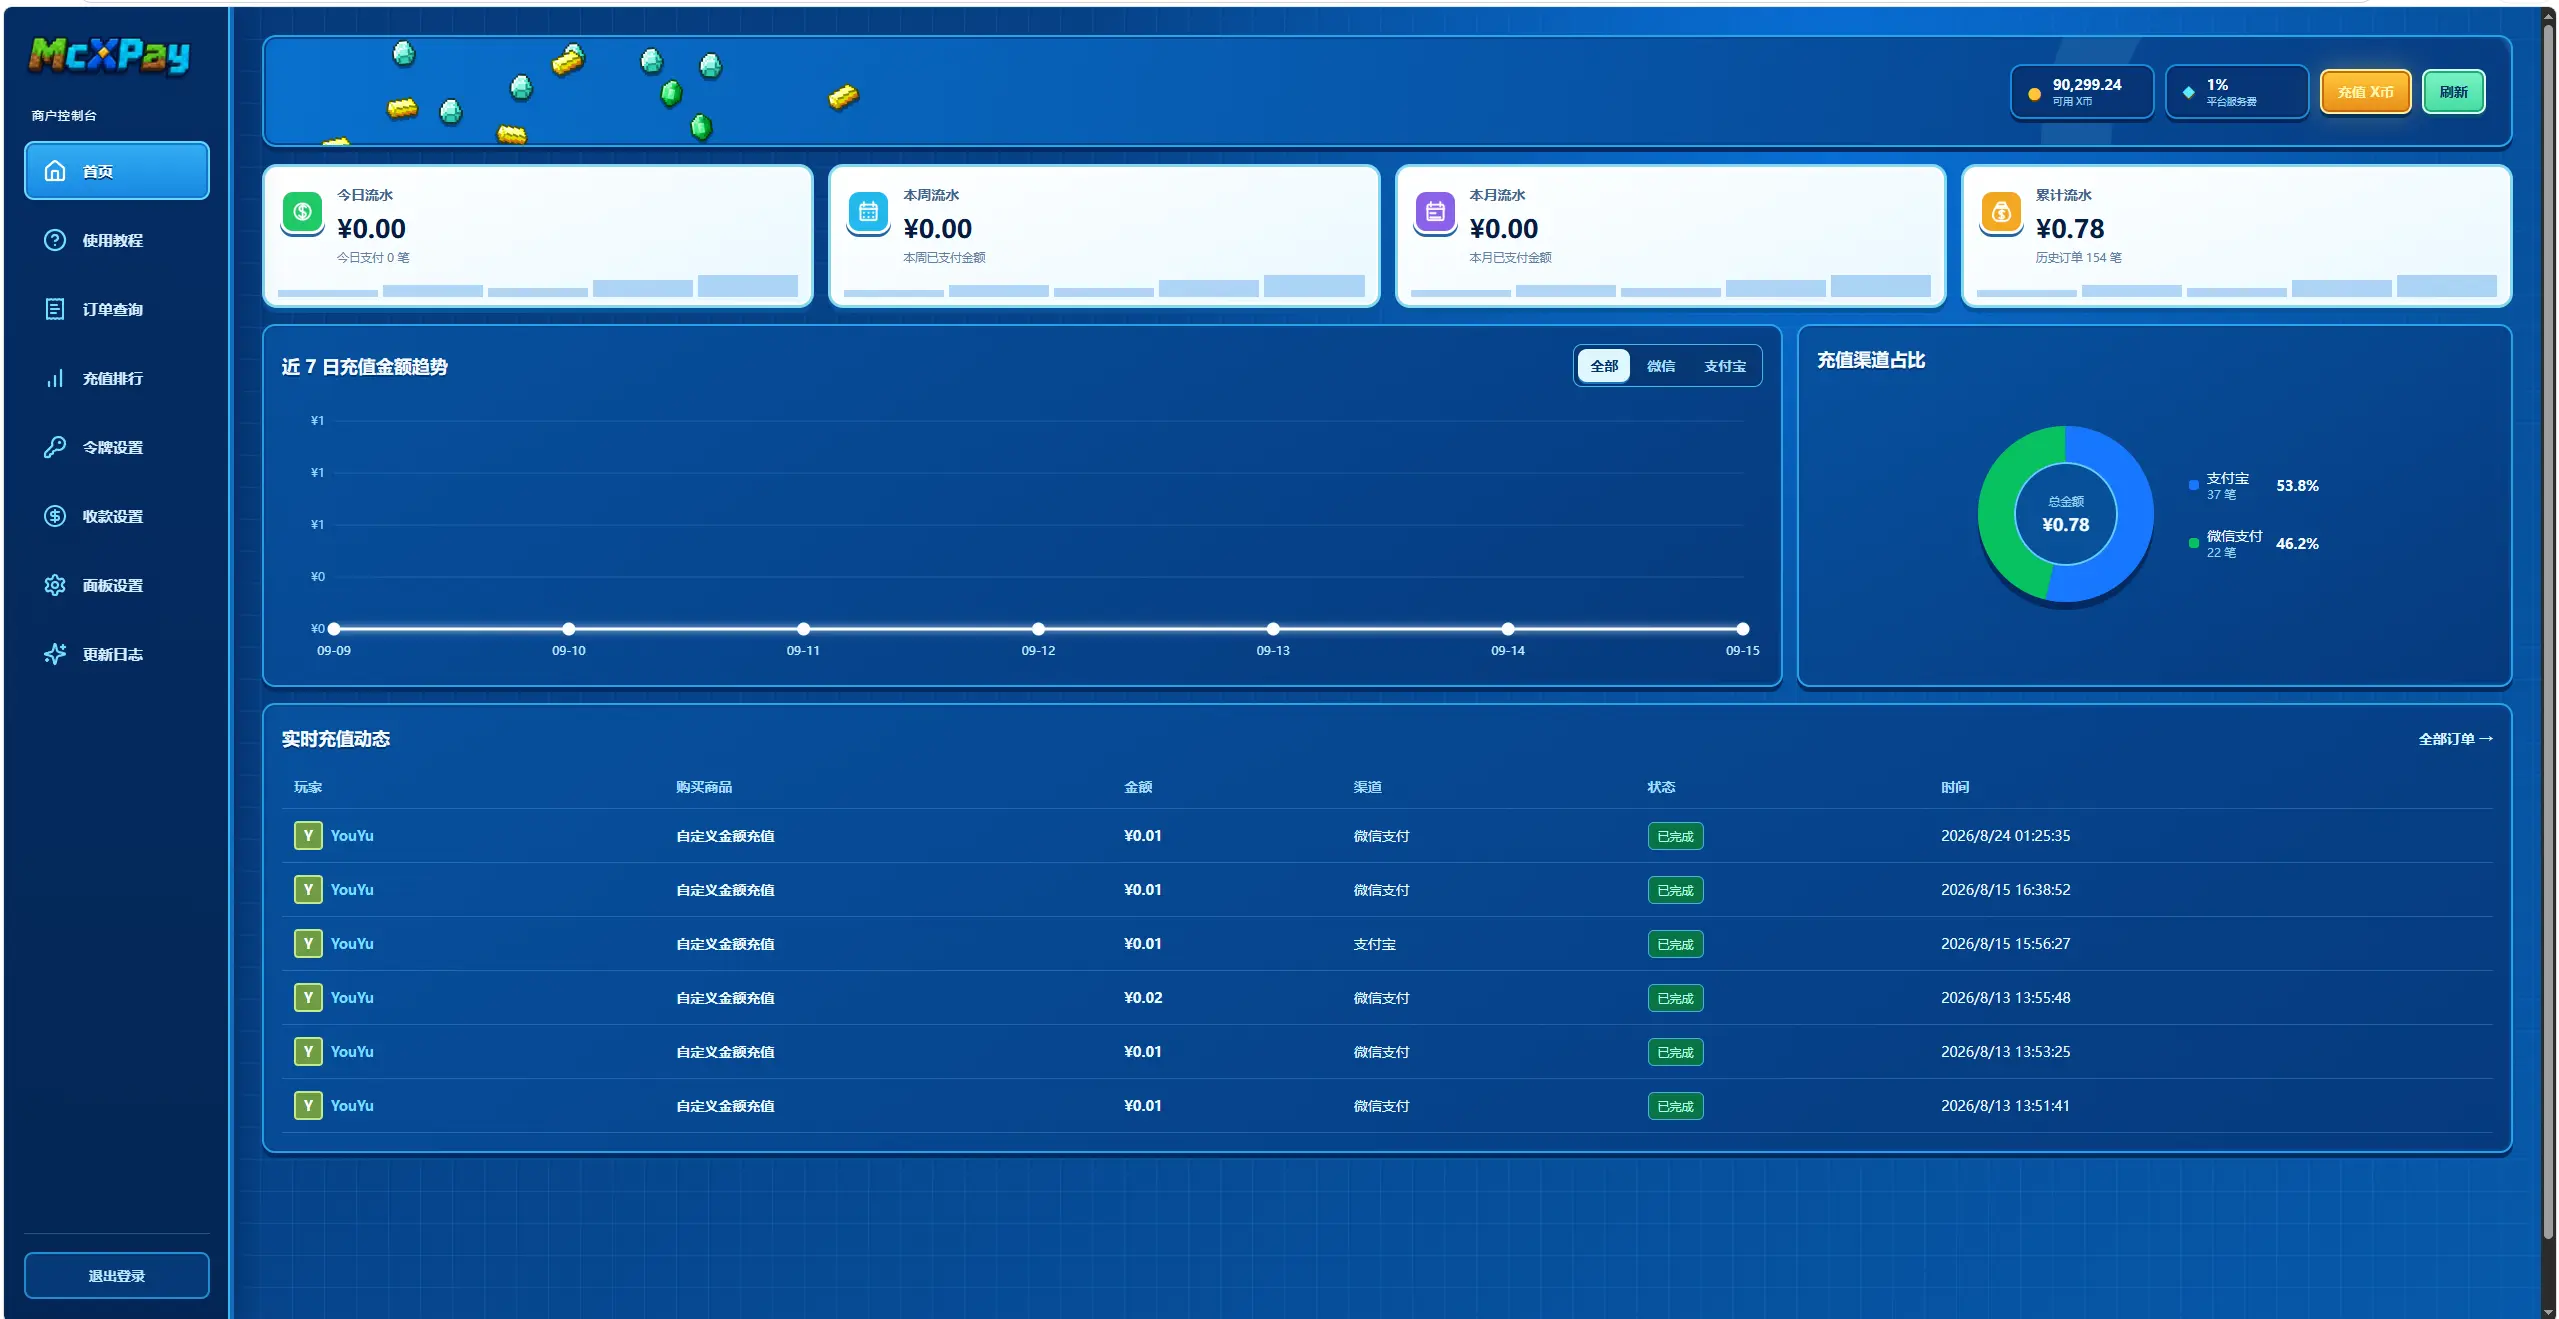Click the 退出登录 logout button
The image size is (2559, 1319).
coord(117,1275)
